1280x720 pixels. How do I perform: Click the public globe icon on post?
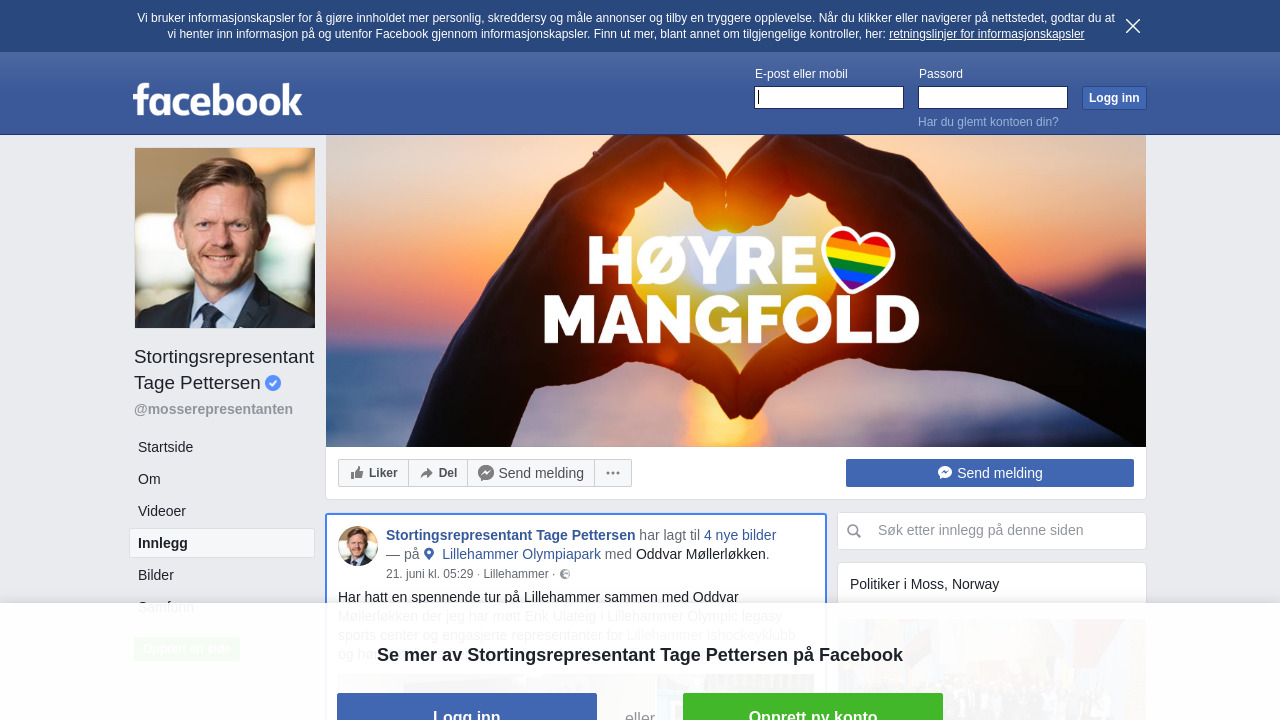[x=565, y=574]
